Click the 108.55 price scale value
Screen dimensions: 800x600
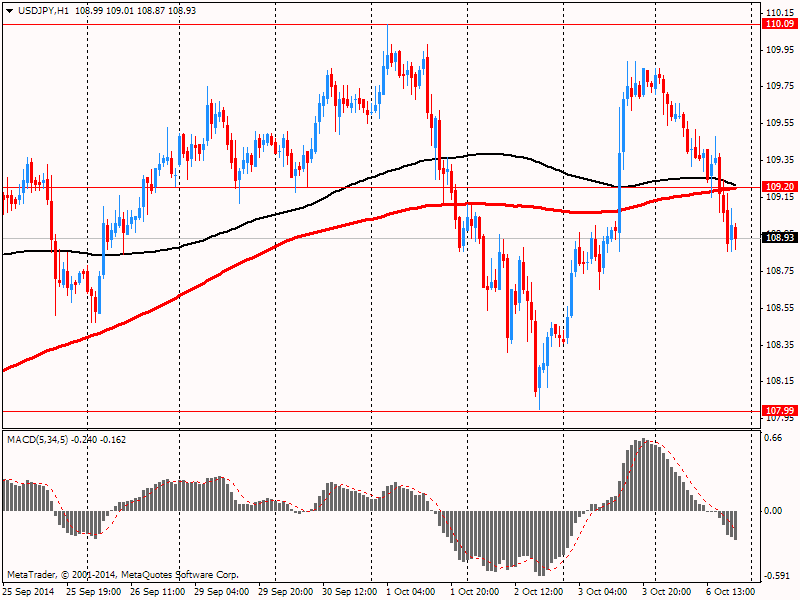coord(780,308)
